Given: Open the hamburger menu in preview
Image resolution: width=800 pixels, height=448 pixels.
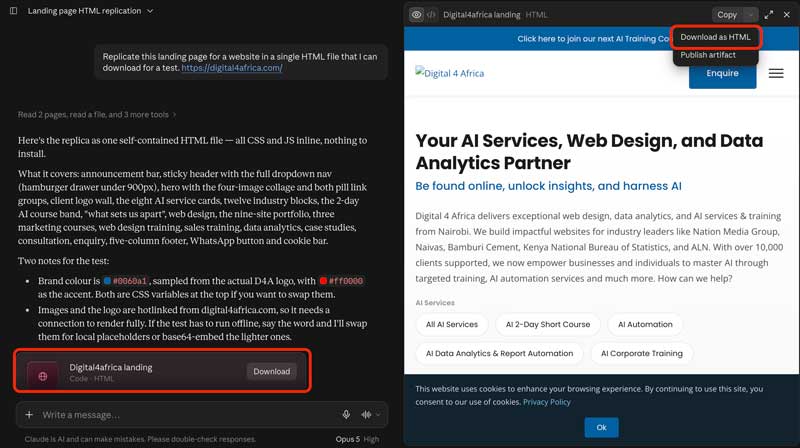Looking at the screenshot, I should [x=776, y=73].
